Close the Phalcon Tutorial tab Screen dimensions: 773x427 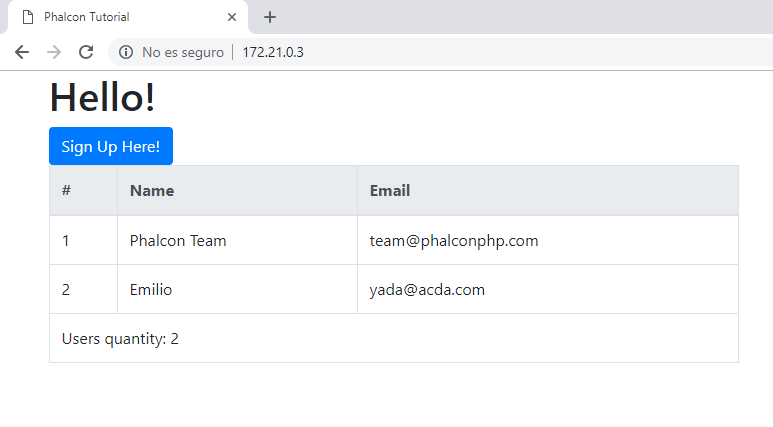(232, 17)
